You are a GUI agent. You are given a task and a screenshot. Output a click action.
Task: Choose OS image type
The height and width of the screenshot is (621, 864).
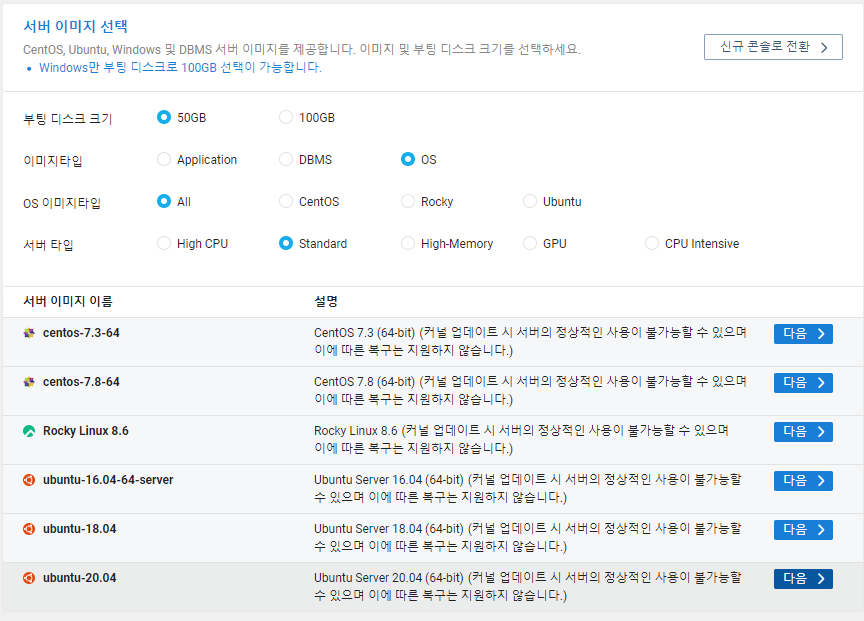click(x=408, y=159)
